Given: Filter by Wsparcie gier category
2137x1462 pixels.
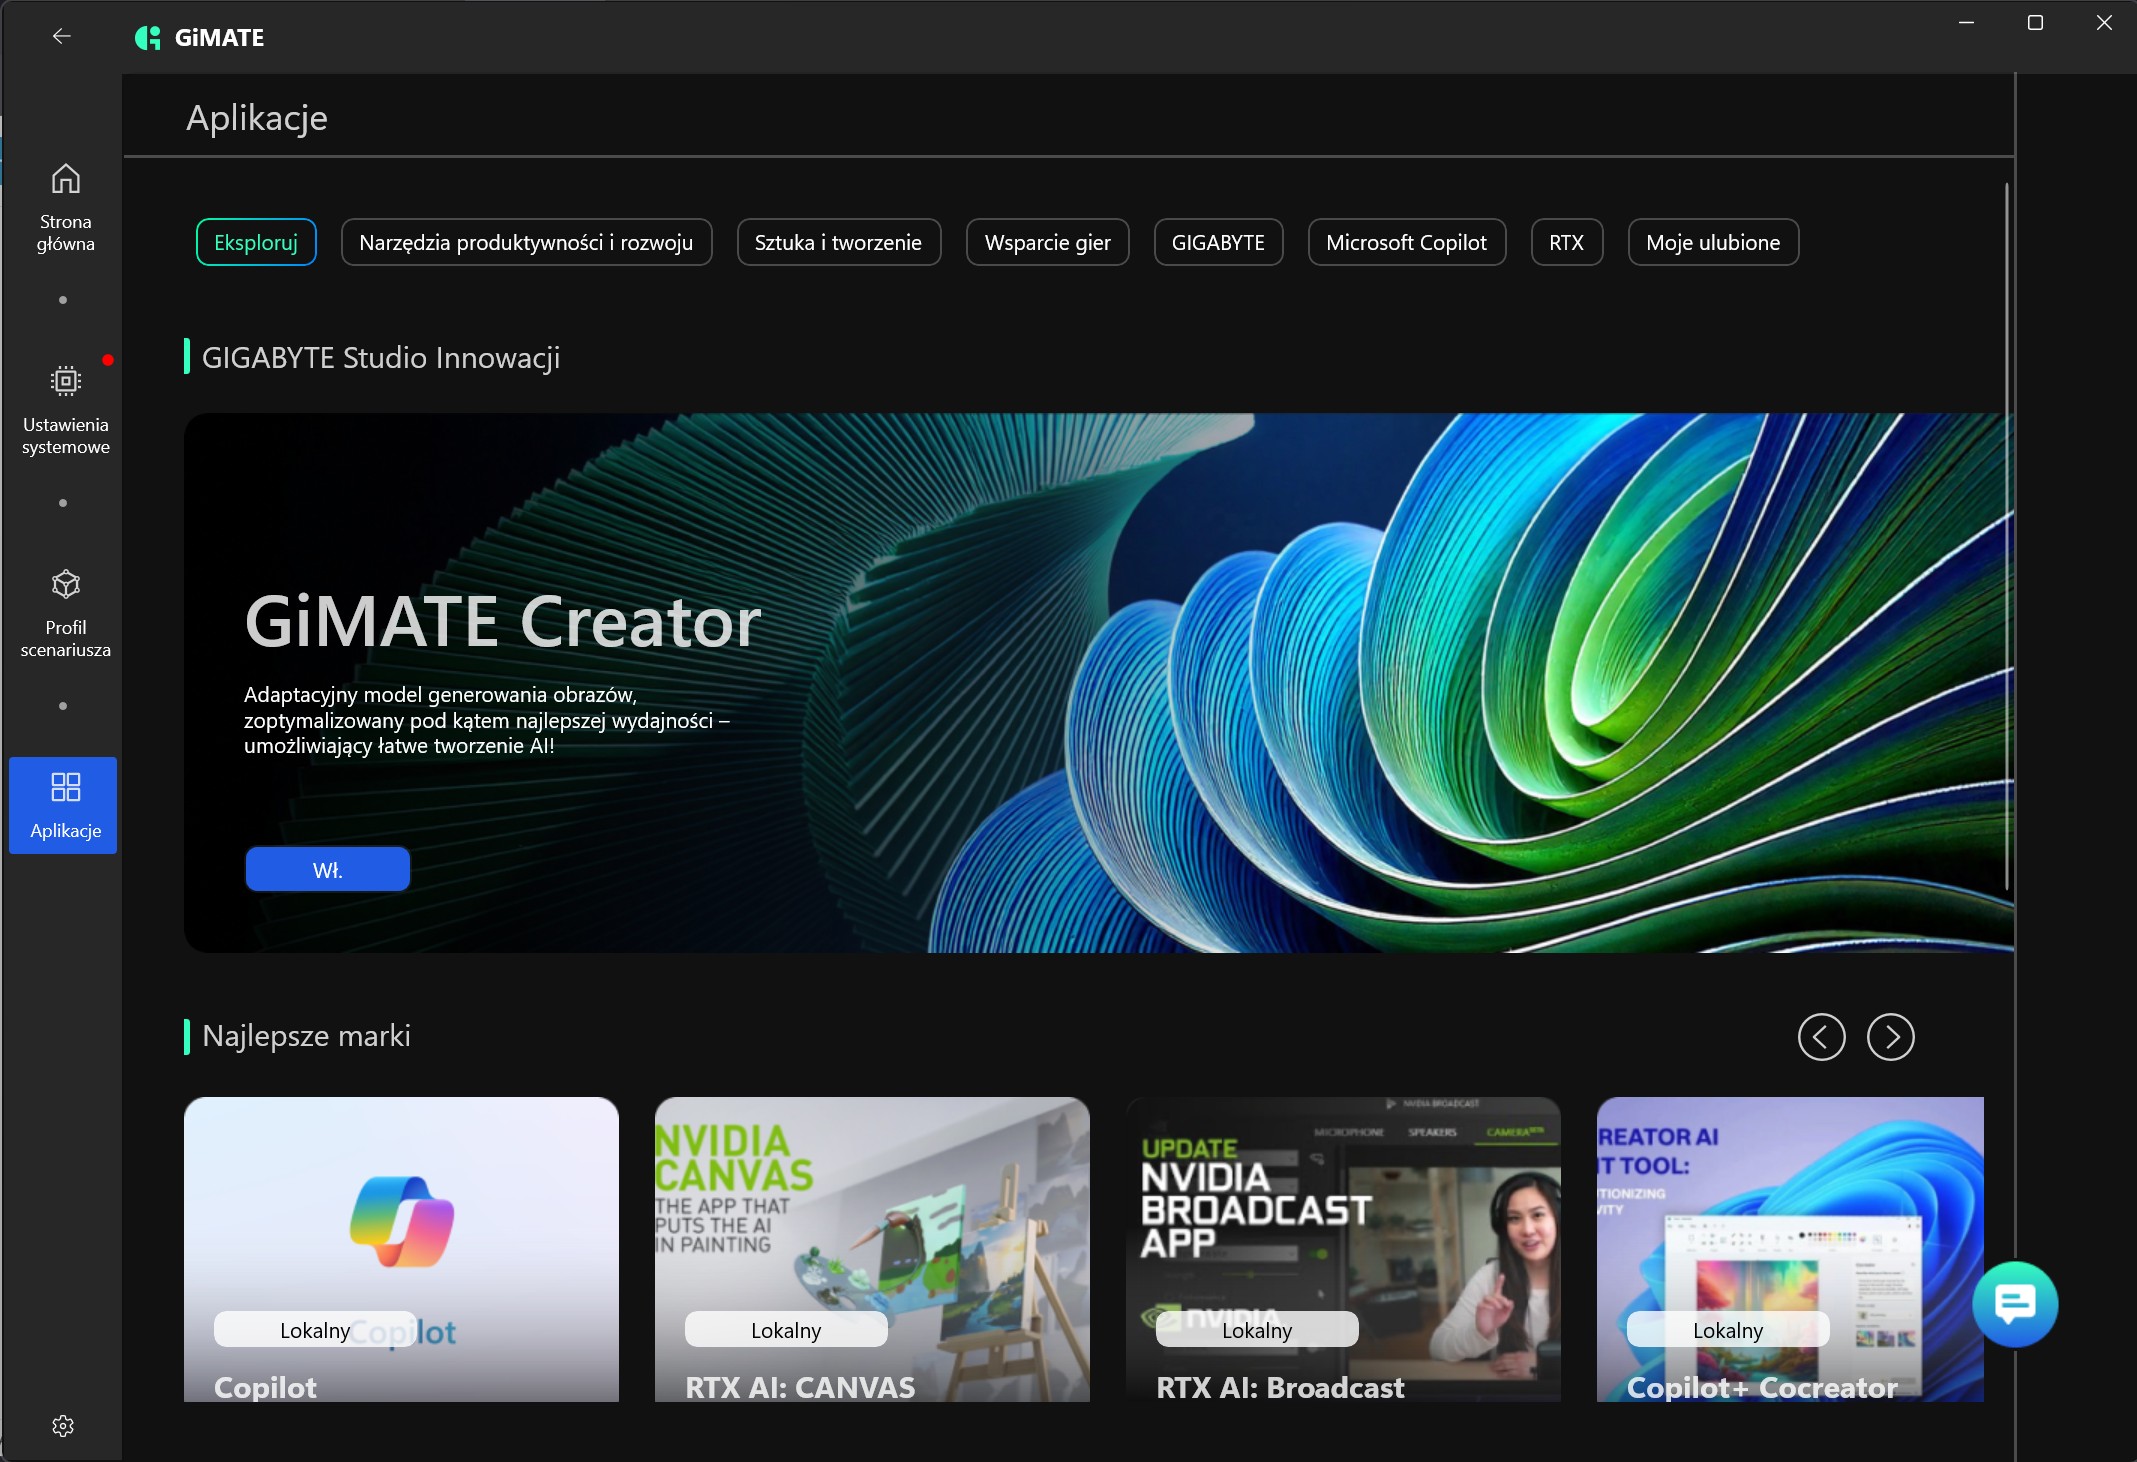Looking at the screenshot, I should [1047, 243].
